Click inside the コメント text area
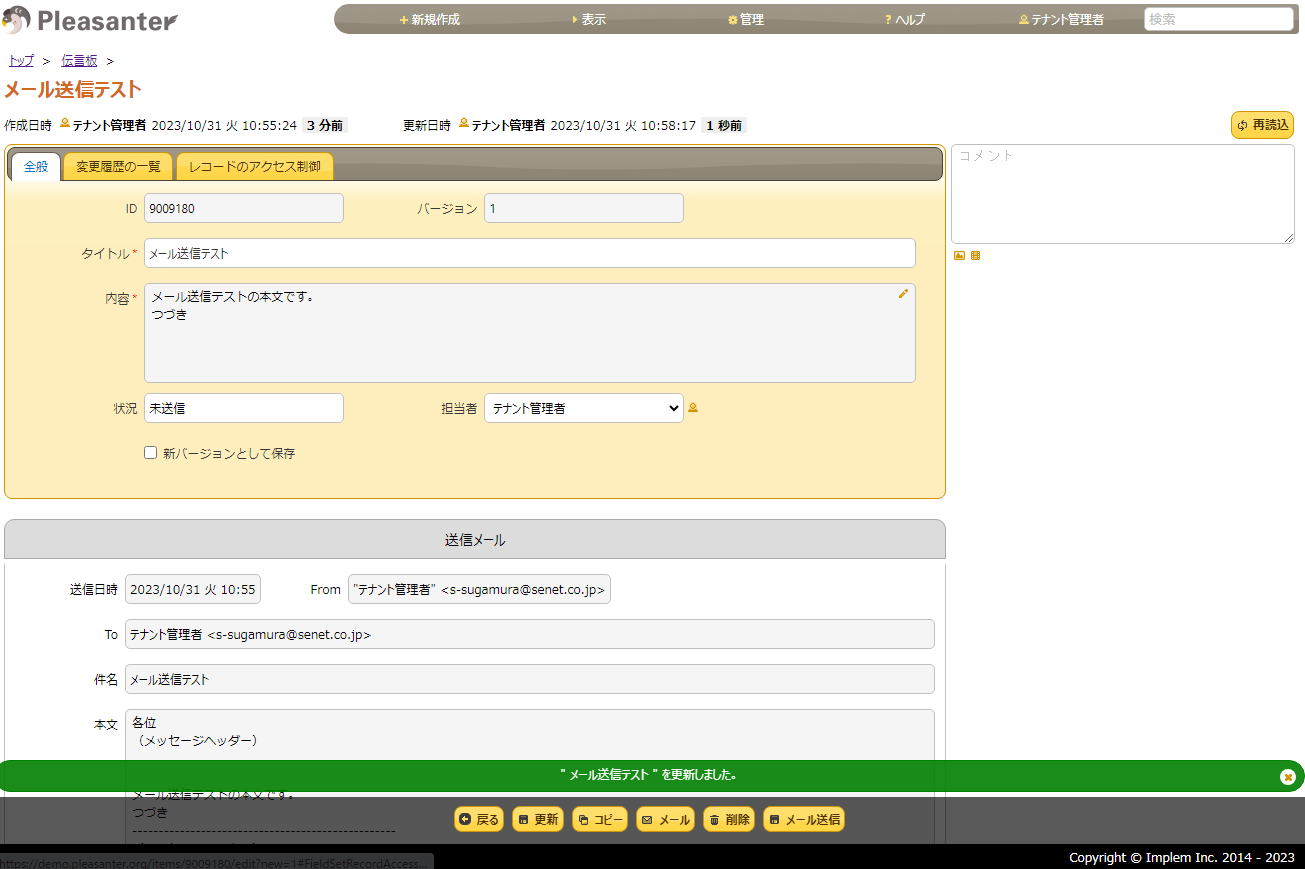 (x=1120, y=192)
